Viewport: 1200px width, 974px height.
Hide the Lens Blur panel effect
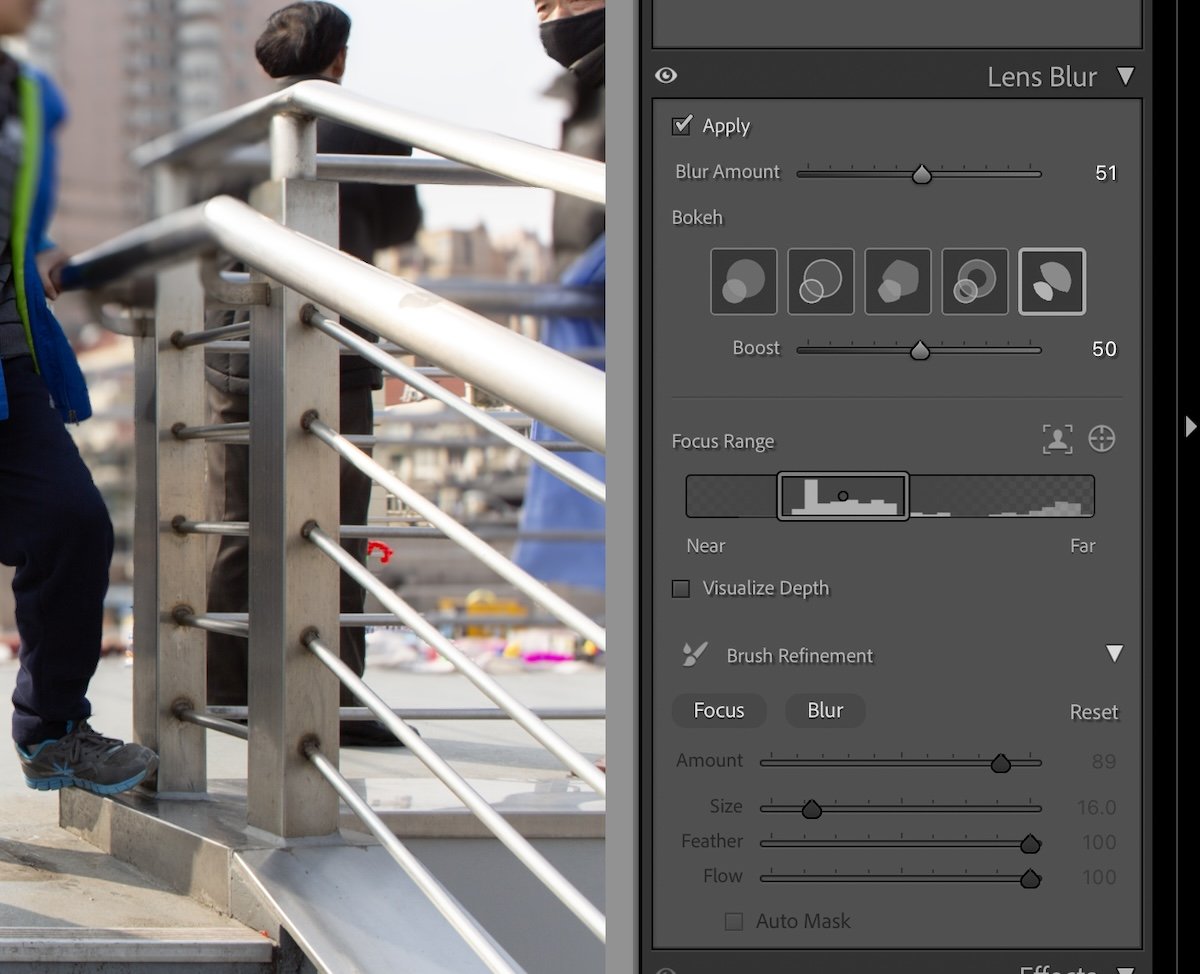tap(666, 75)
